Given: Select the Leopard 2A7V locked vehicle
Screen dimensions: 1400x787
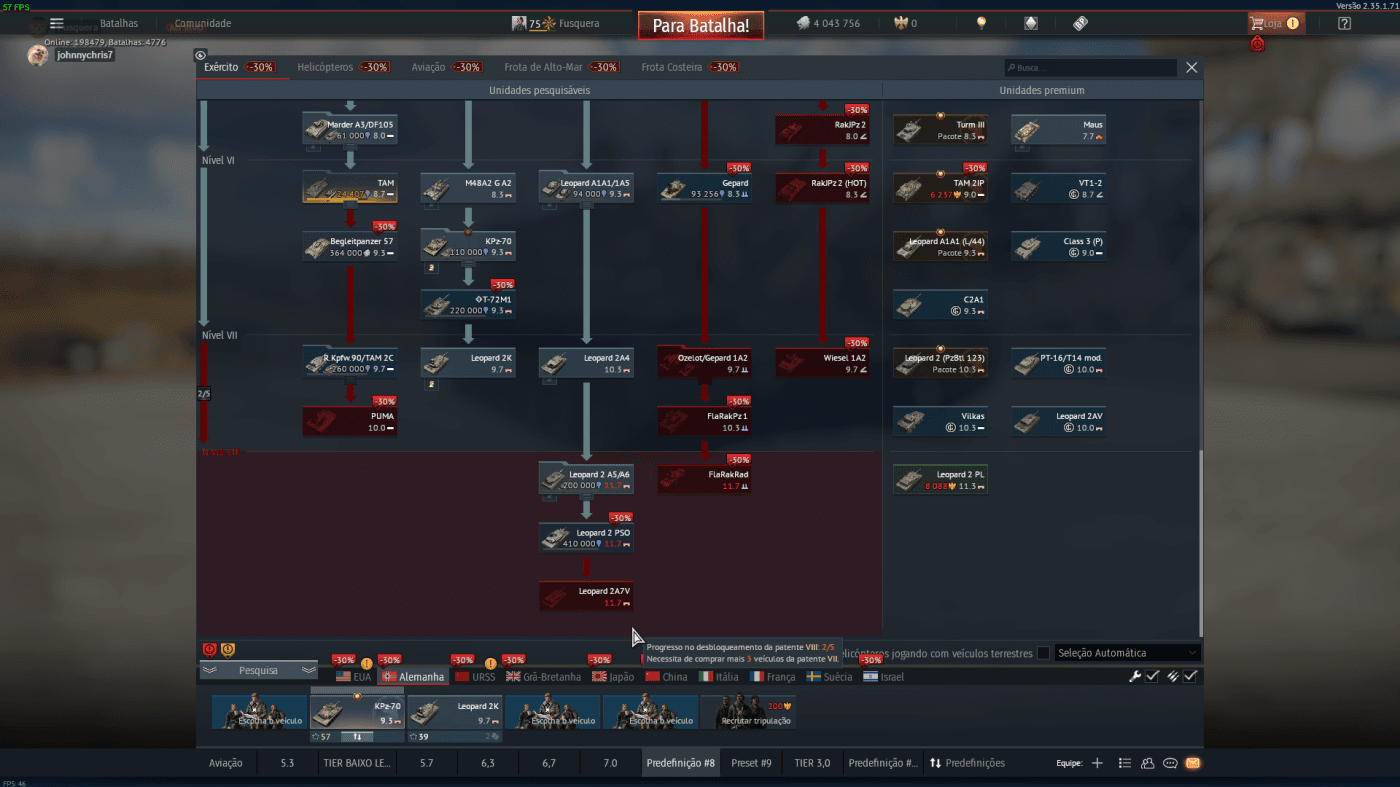Looking at the screenshot, I should (586, 596).
